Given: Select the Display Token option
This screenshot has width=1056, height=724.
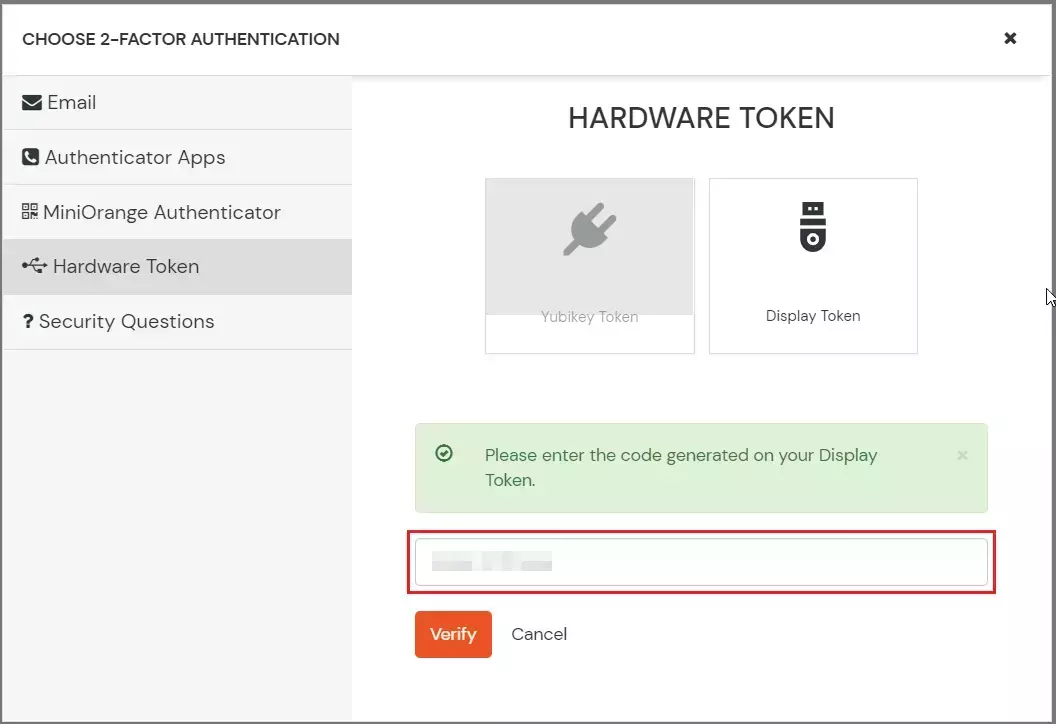Looking at the screenshot, I should point(813,265).
